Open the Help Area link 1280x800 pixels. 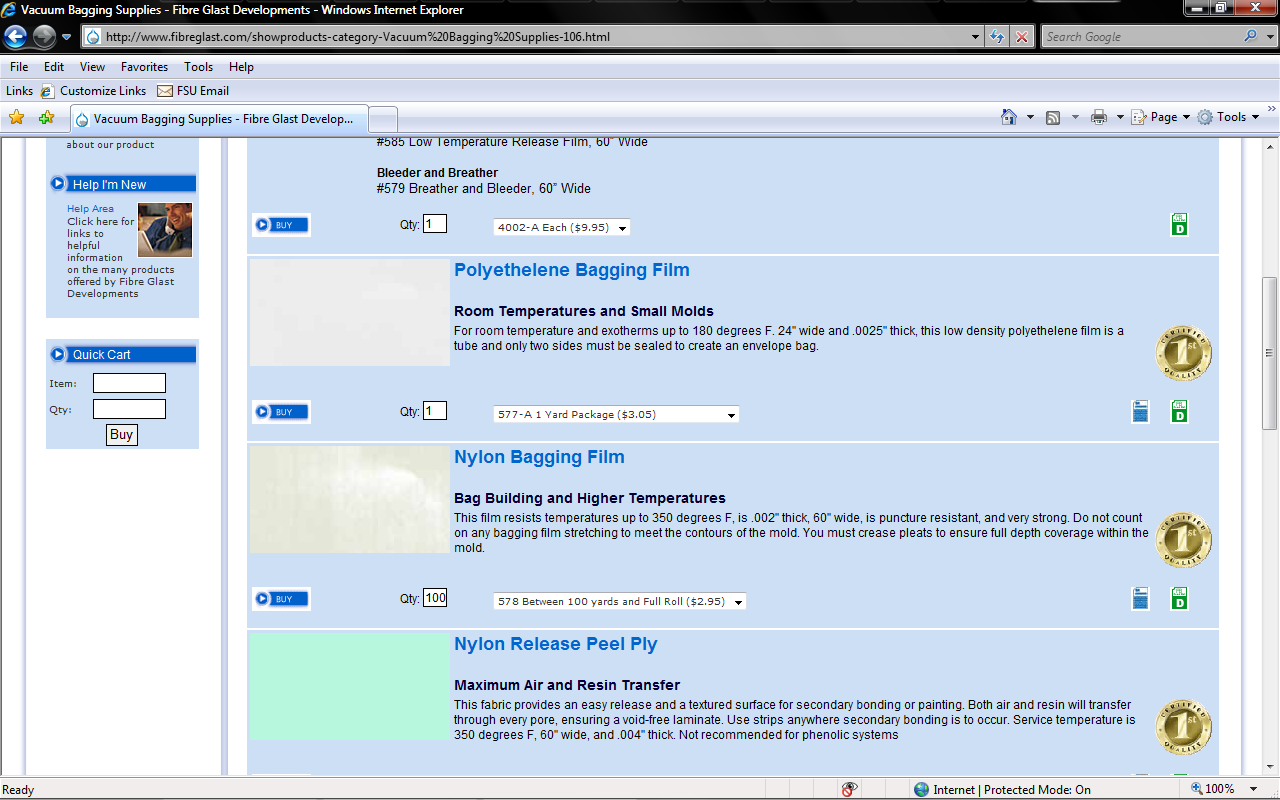tap(90, 209)
